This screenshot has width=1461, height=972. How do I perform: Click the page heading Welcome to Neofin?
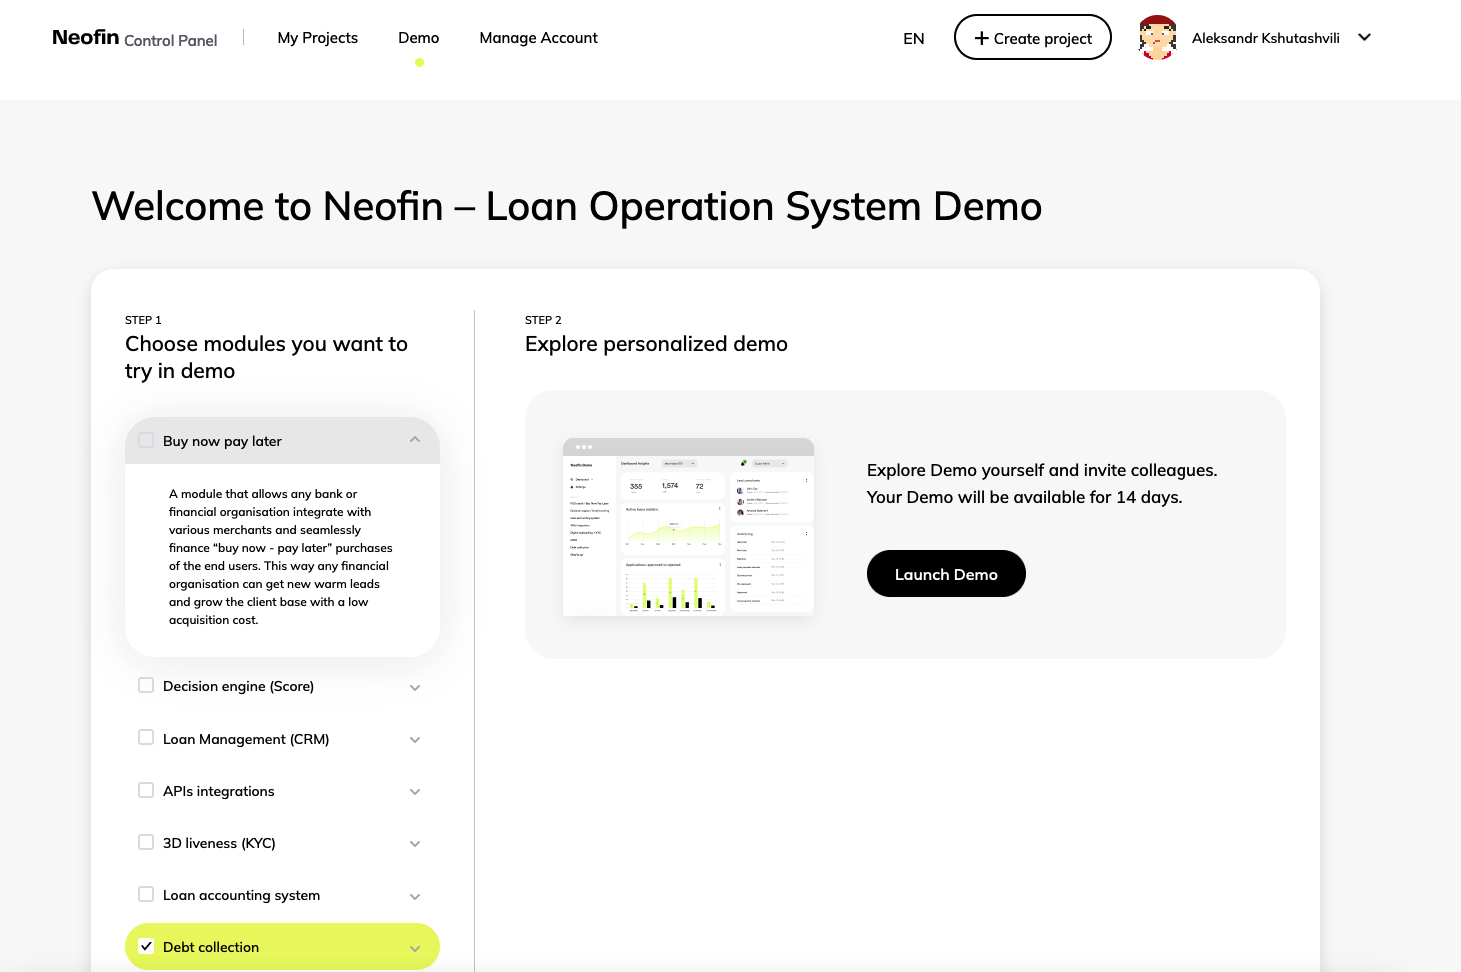(x=567, y=206)
